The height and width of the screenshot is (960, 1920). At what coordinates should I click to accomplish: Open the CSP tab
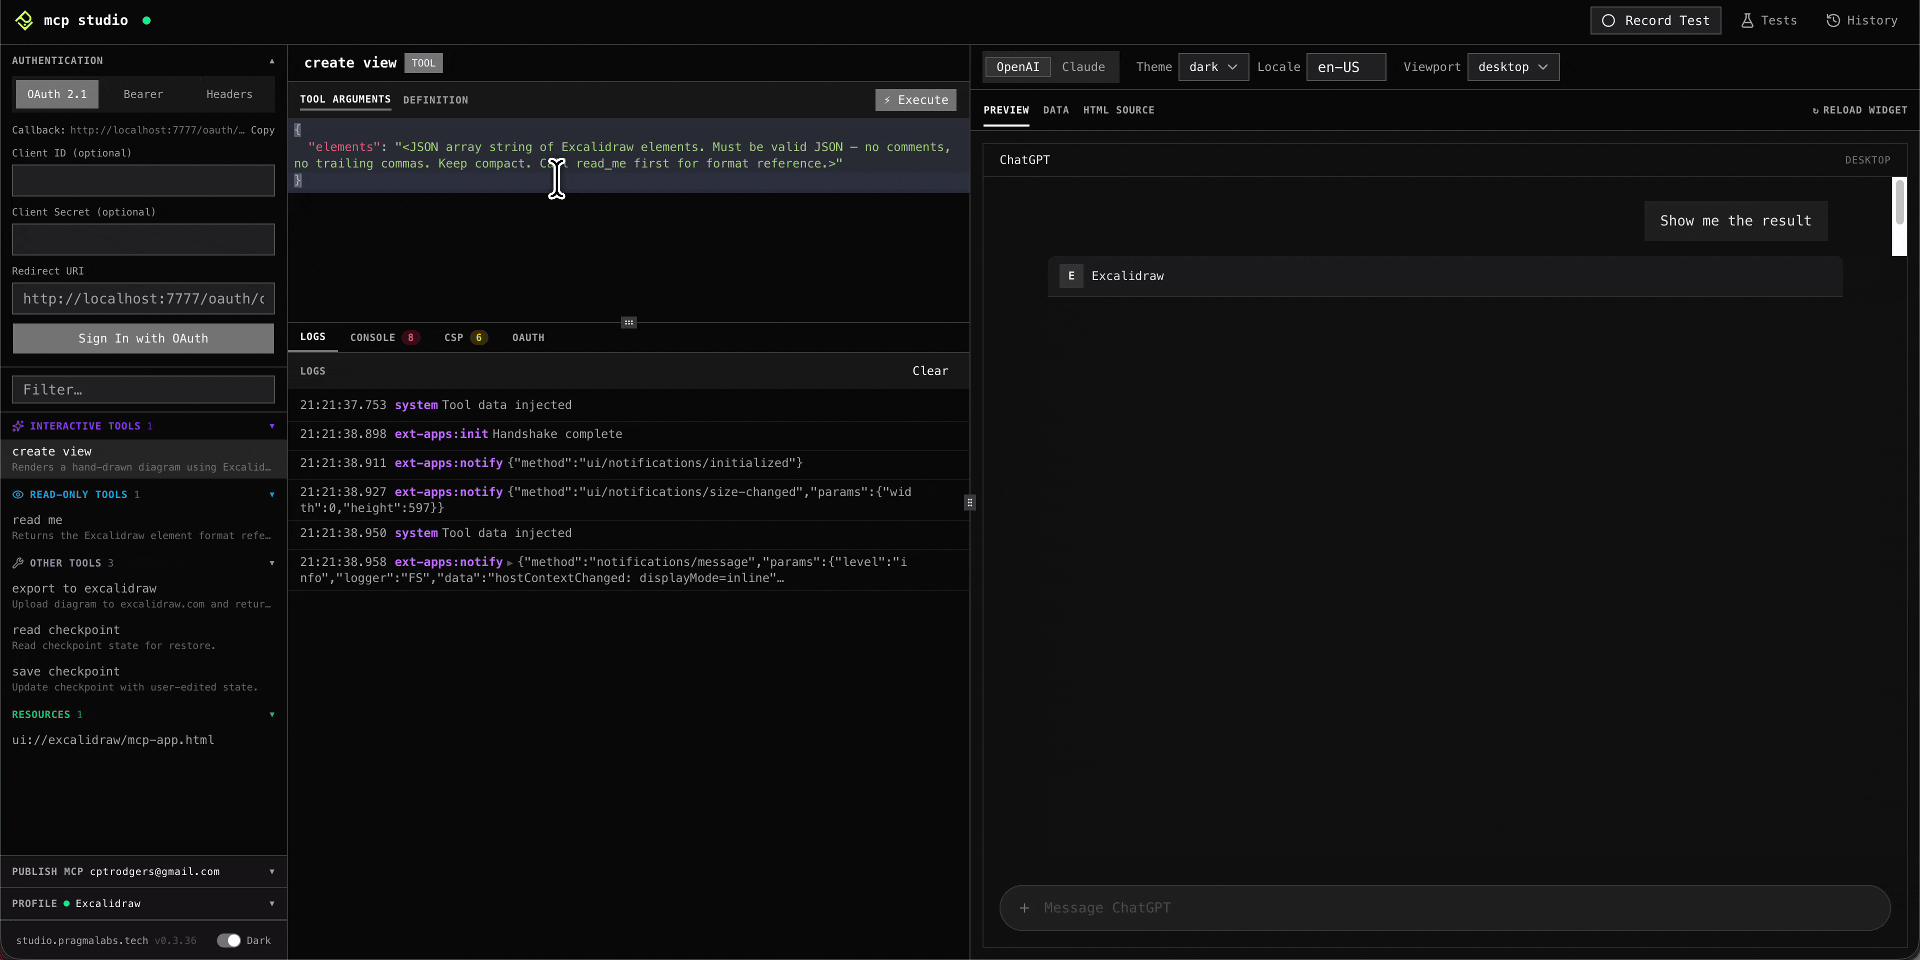coord(465,338)
